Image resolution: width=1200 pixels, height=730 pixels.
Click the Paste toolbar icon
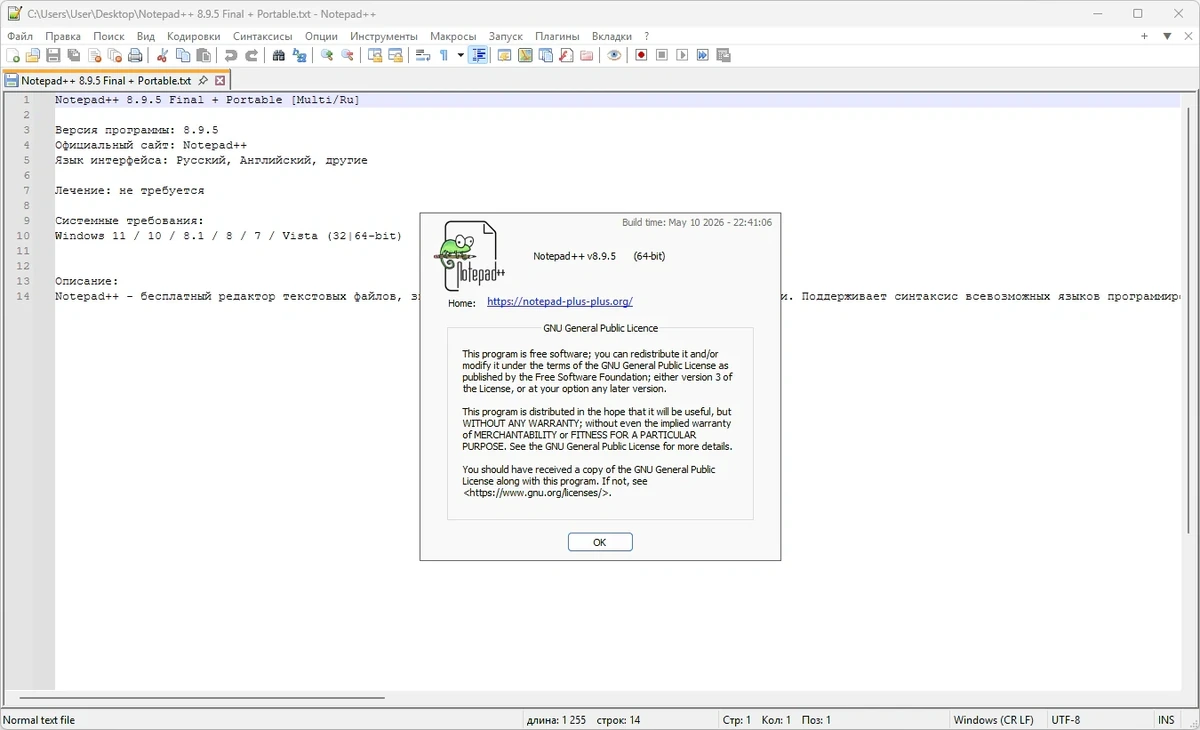point(203,55)
